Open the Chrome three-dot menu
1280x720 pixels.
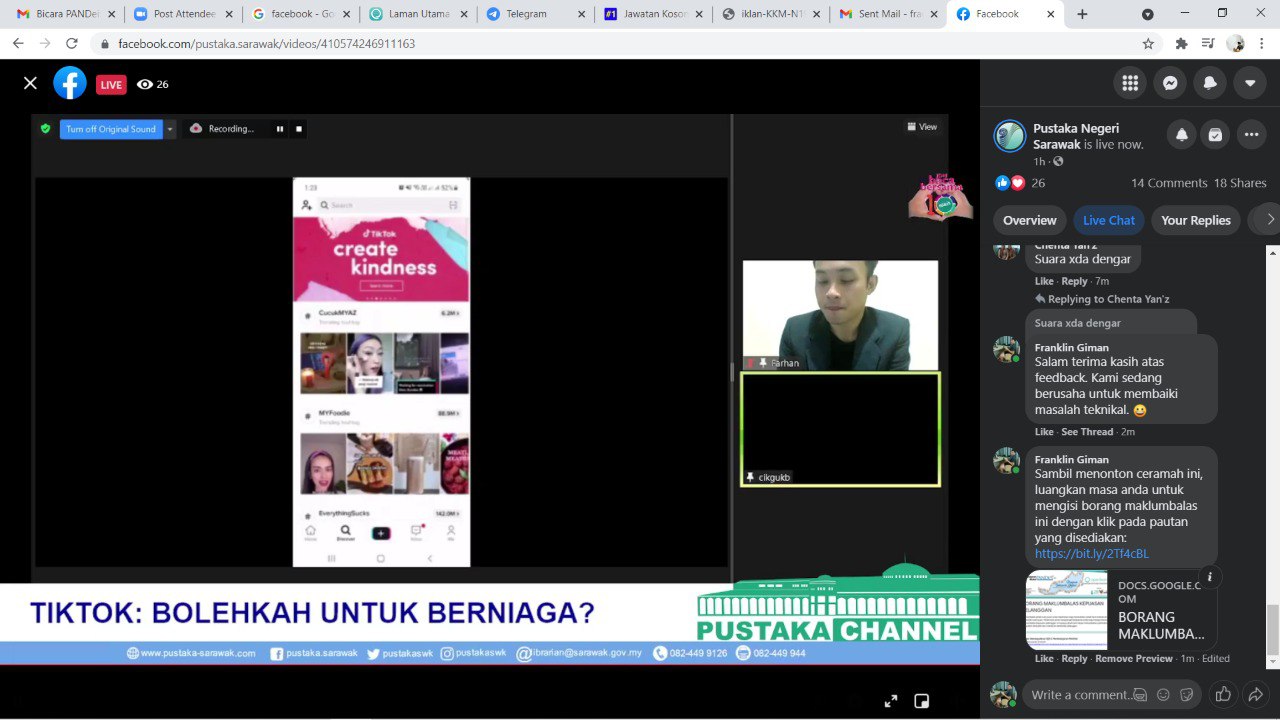tap(1263, 44)
